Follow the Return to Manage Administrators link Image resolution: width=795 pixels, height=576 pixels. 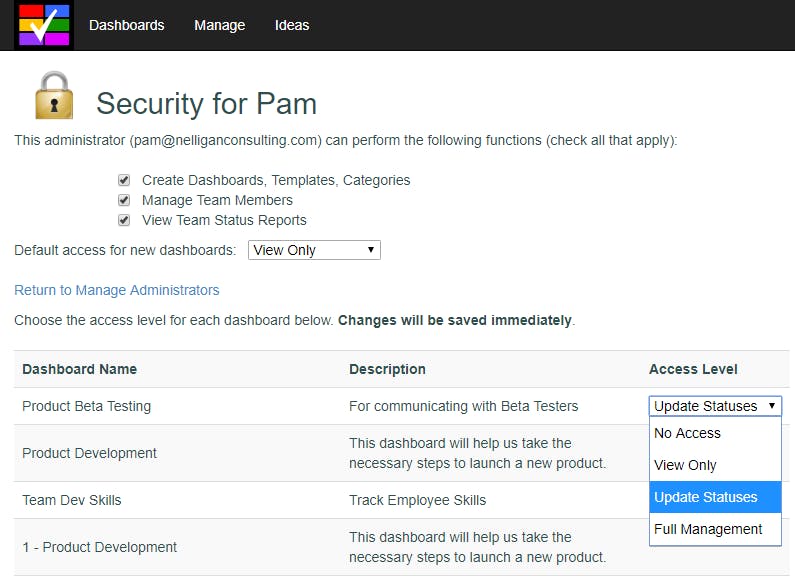pyautogui.click(x=117, y=290)
